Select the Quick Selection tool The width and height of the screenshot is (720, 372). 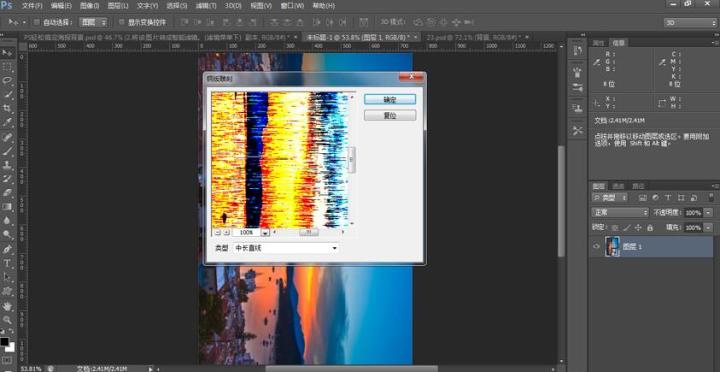(x=7, y=94)
